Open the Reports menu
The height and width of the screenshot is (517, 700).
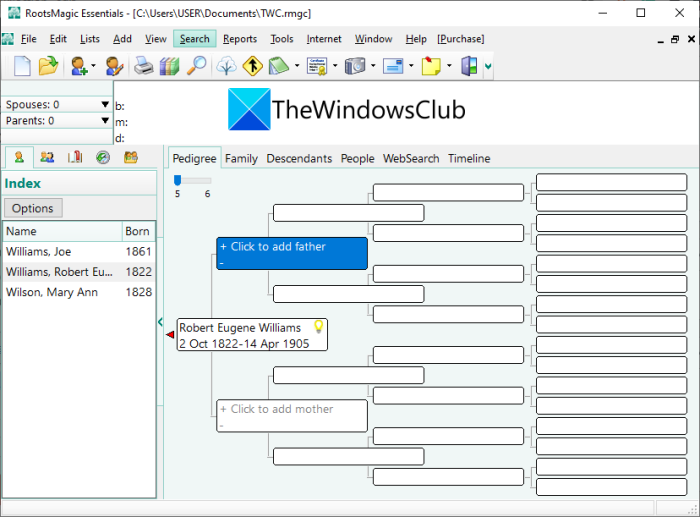(x=240, y=39)
